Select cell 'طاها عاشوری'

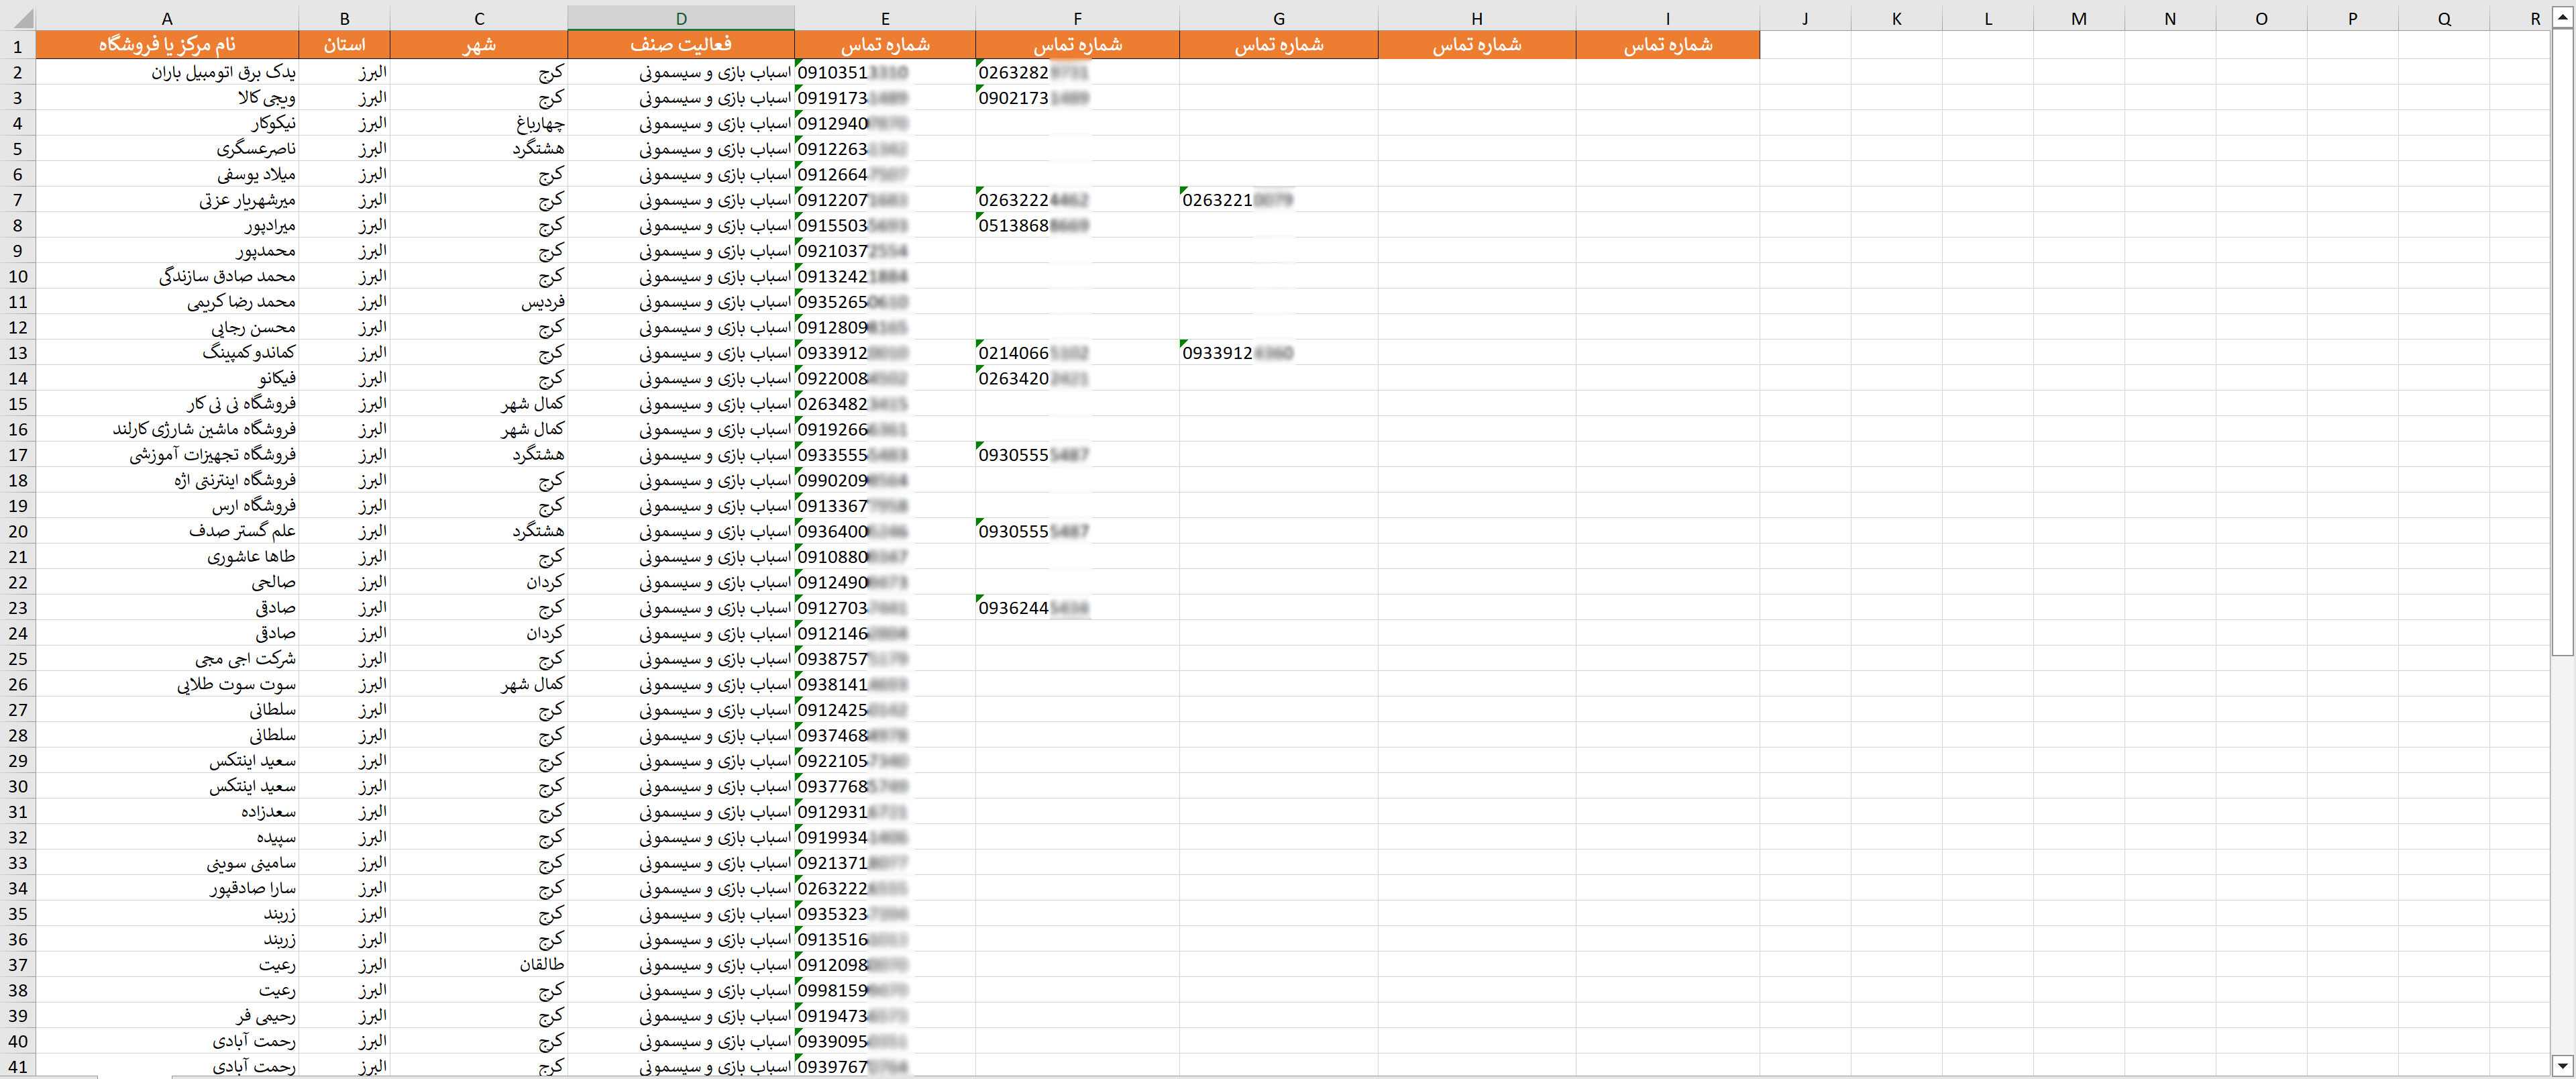[167, 557]
